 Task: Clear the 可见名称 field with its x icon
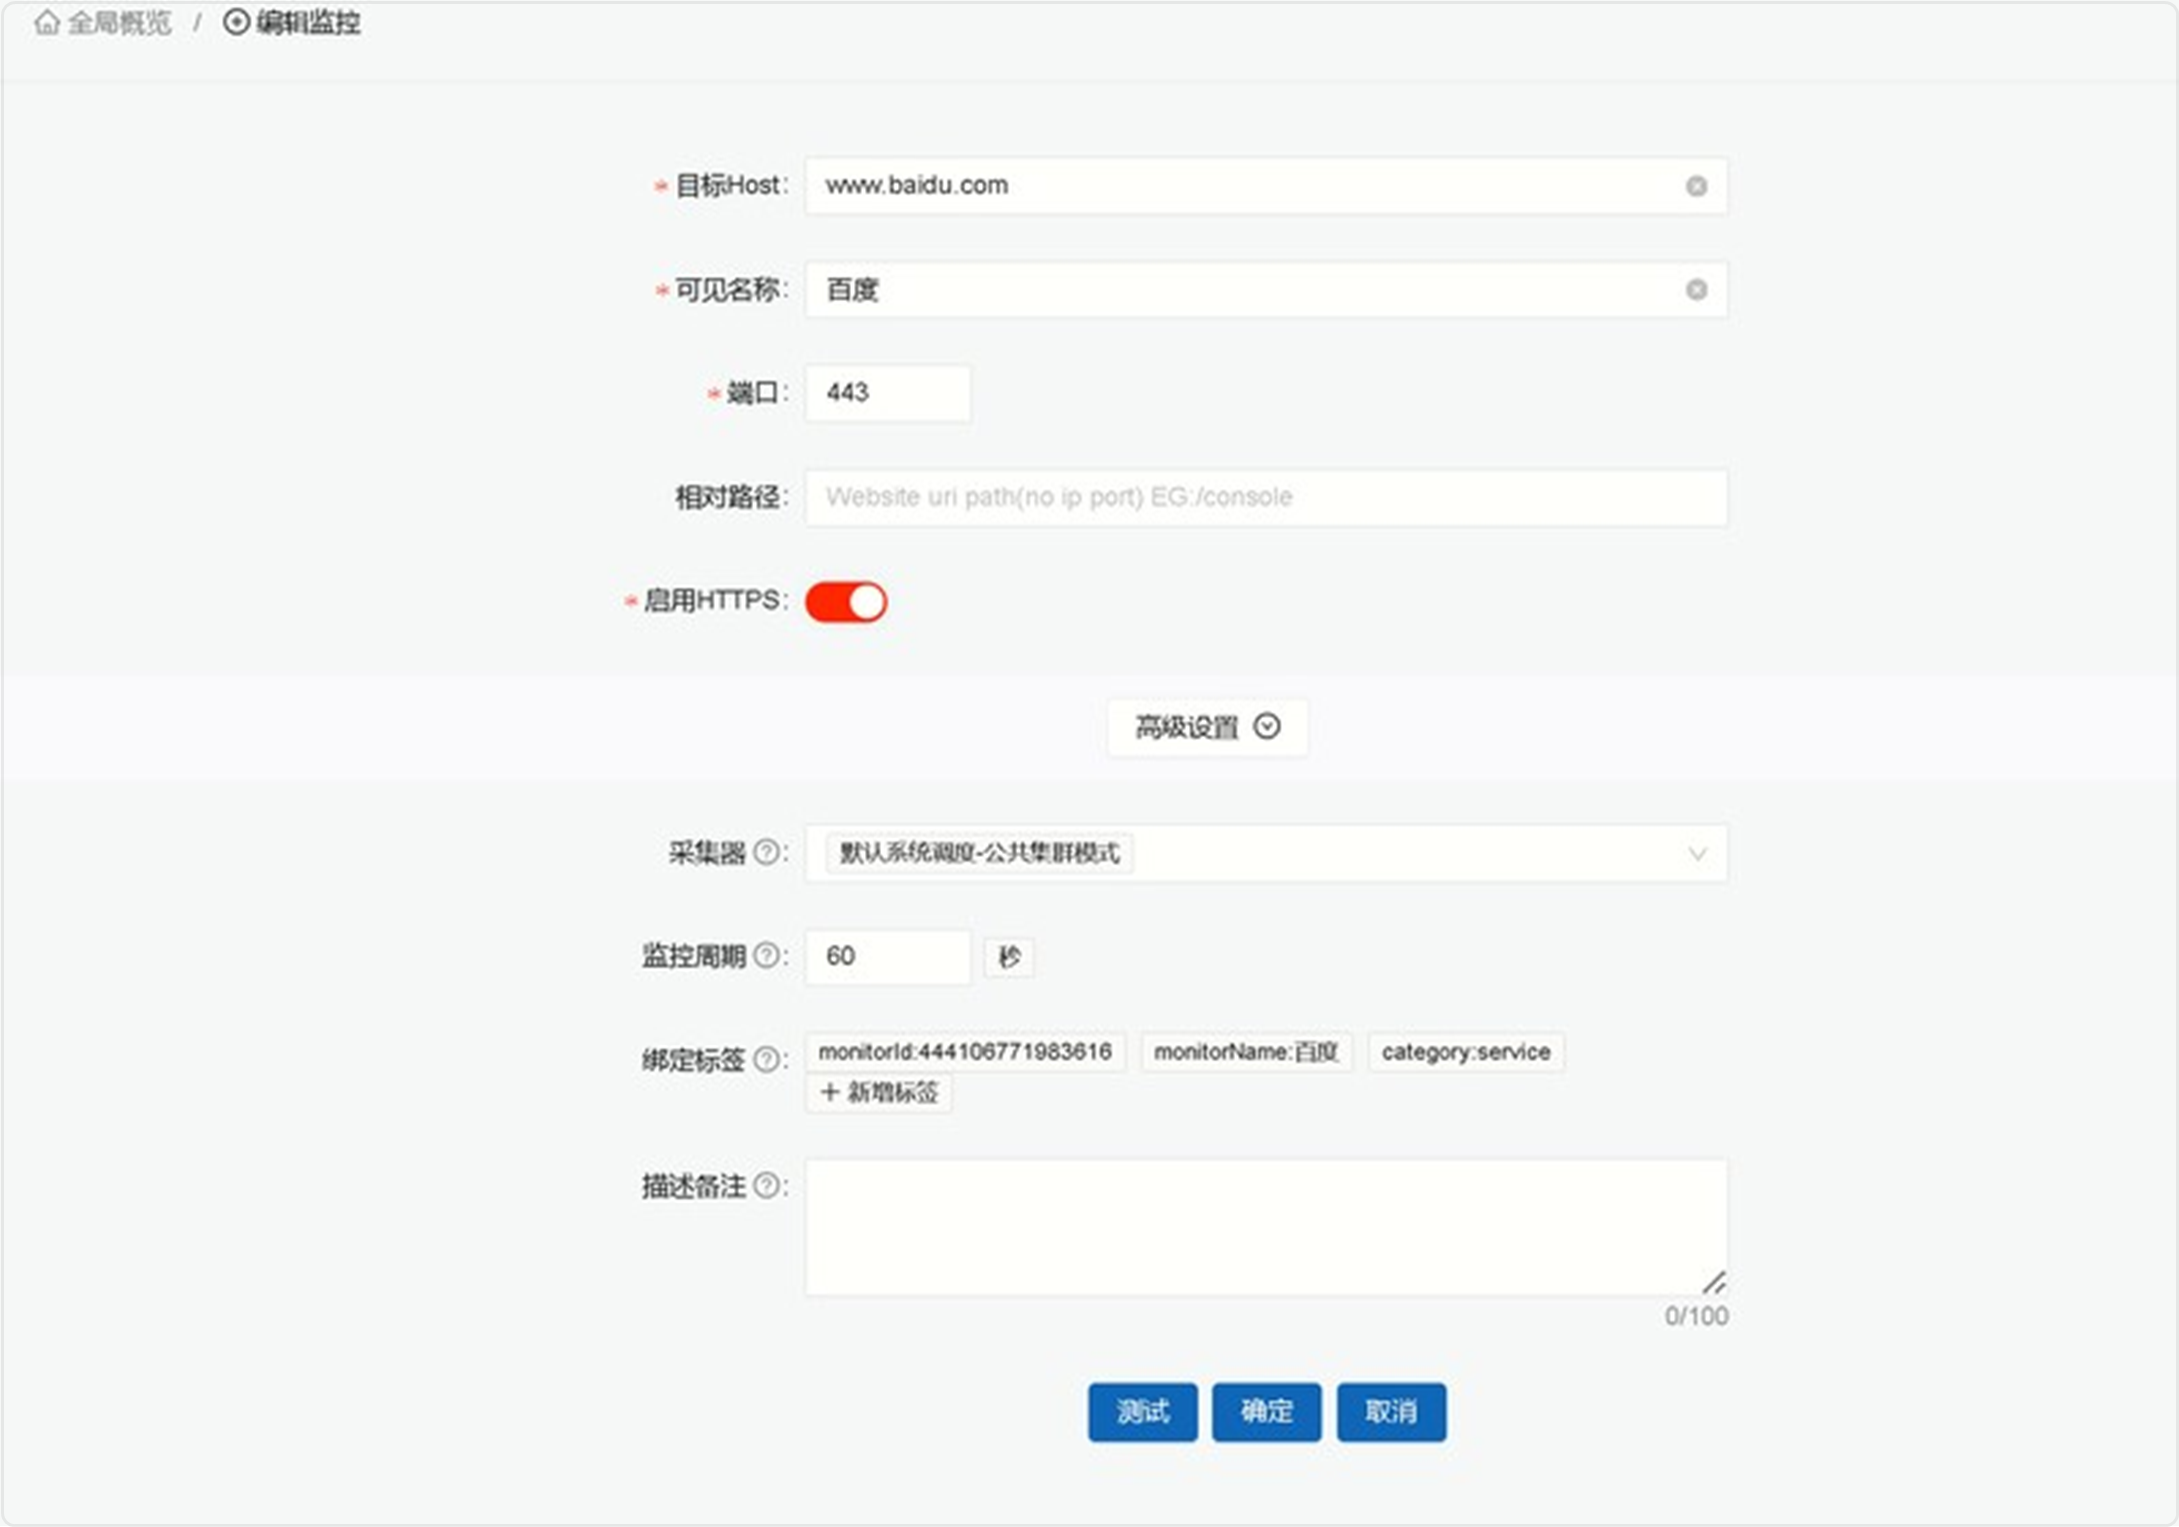1695,290
